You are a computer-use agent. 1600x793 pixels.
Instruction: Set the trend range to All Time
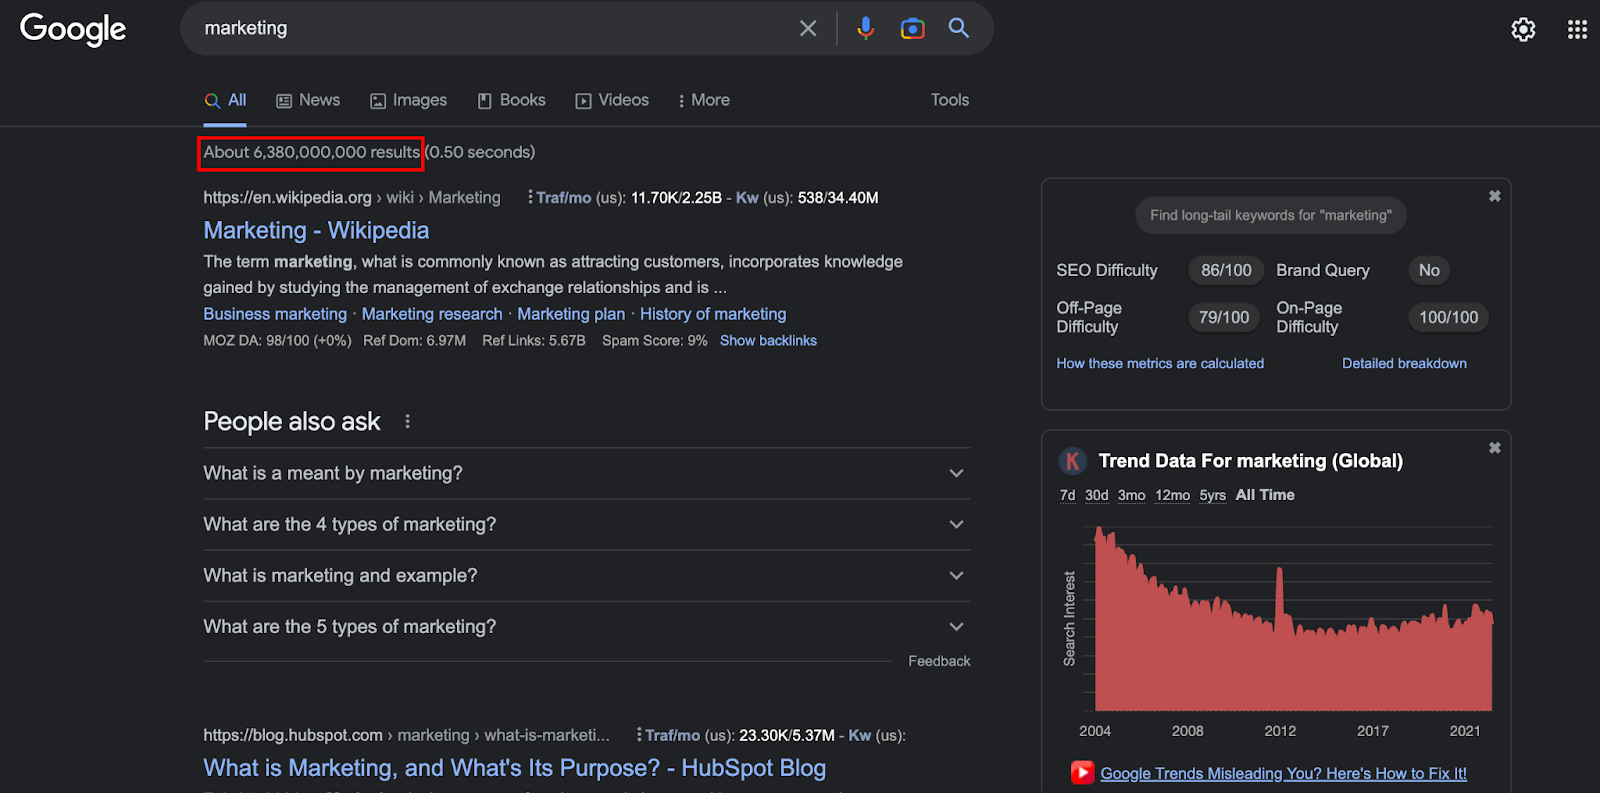click(1265, 495)
